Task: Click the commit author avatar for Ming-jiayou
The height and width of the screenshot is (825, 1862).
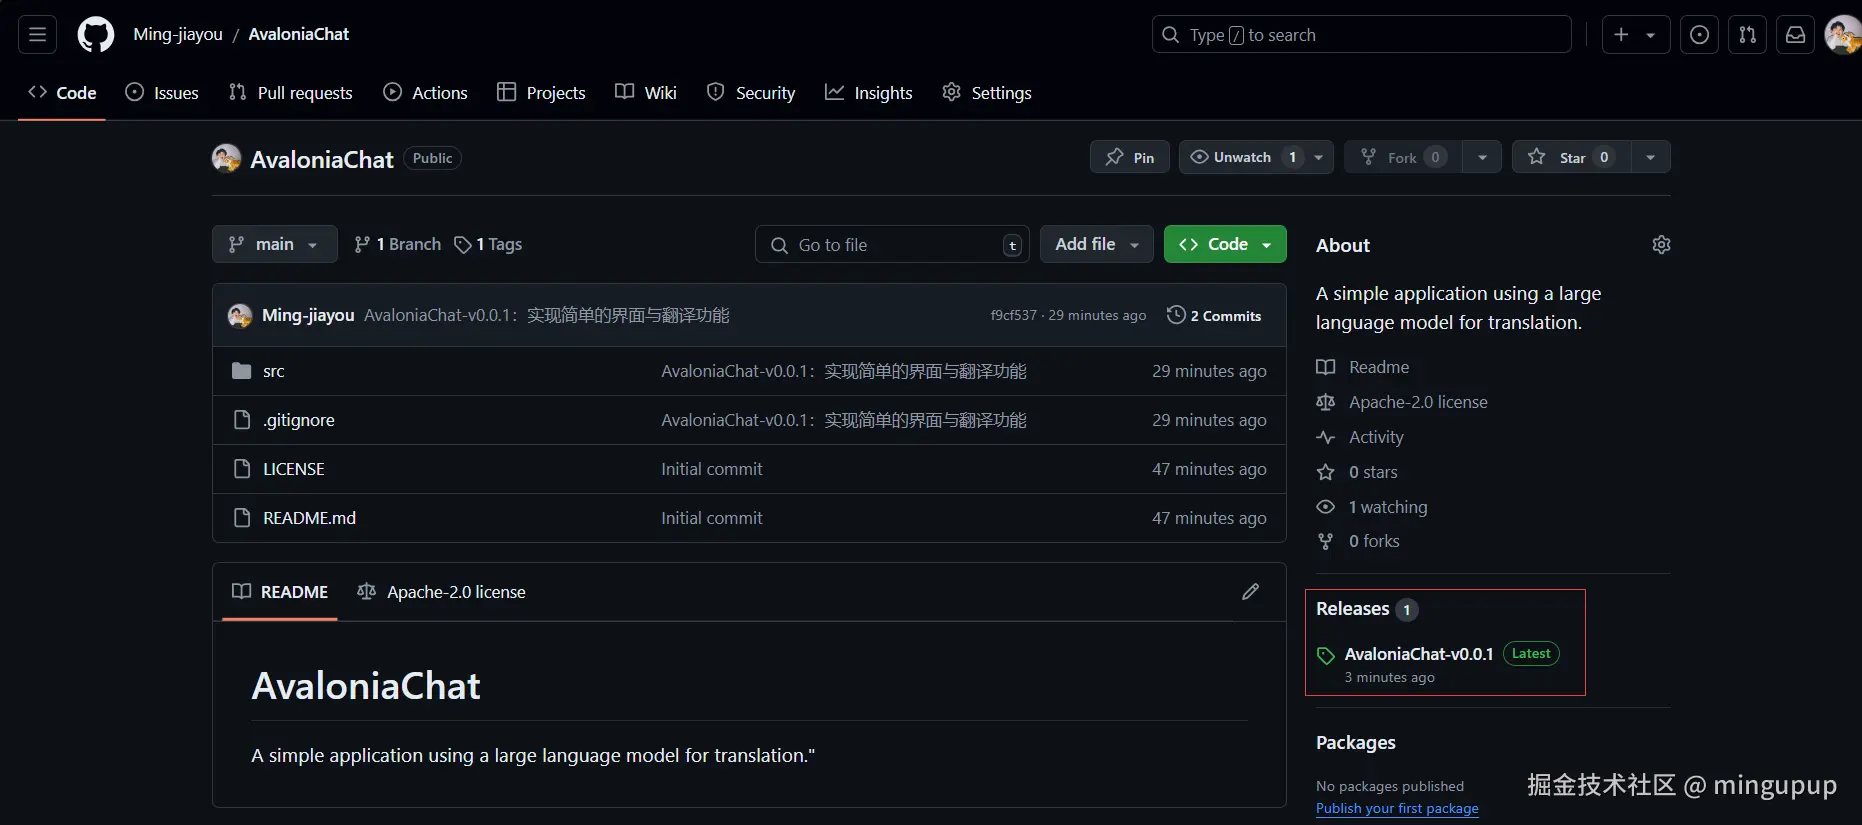Action: [x=240, y=316]
